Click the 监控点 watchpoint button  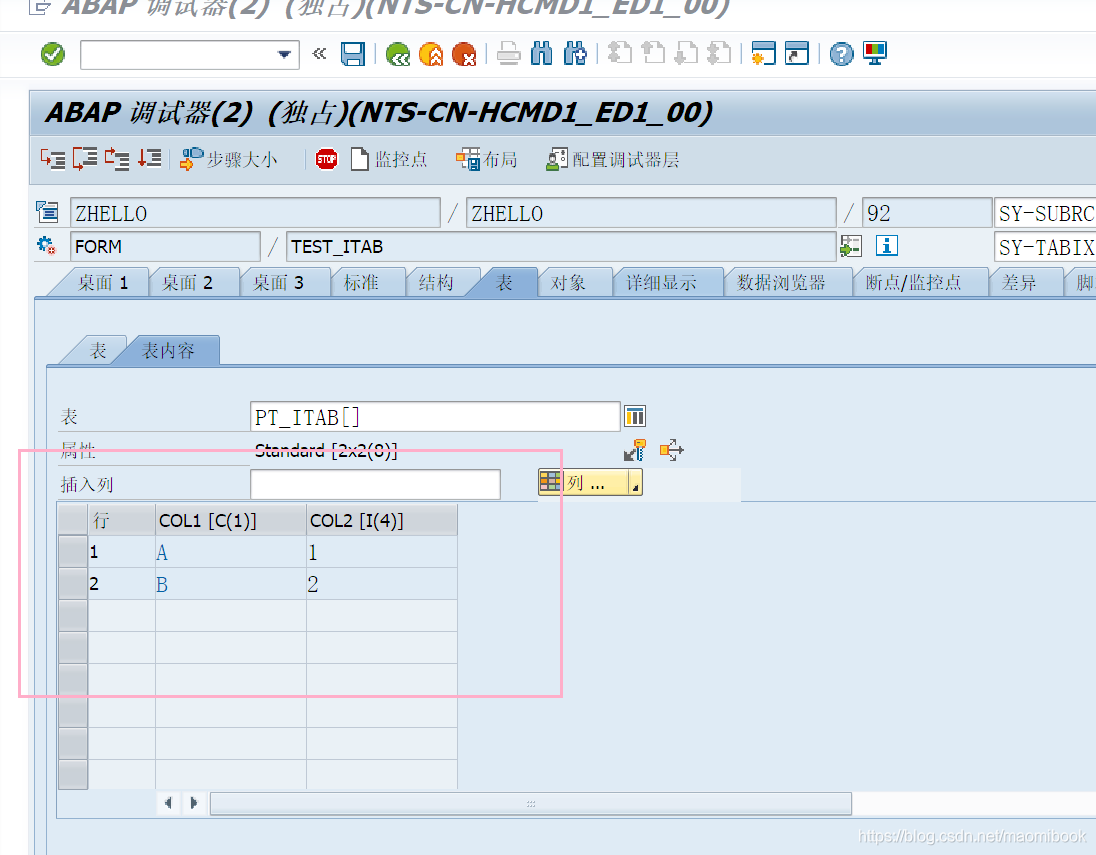(389, 159)
